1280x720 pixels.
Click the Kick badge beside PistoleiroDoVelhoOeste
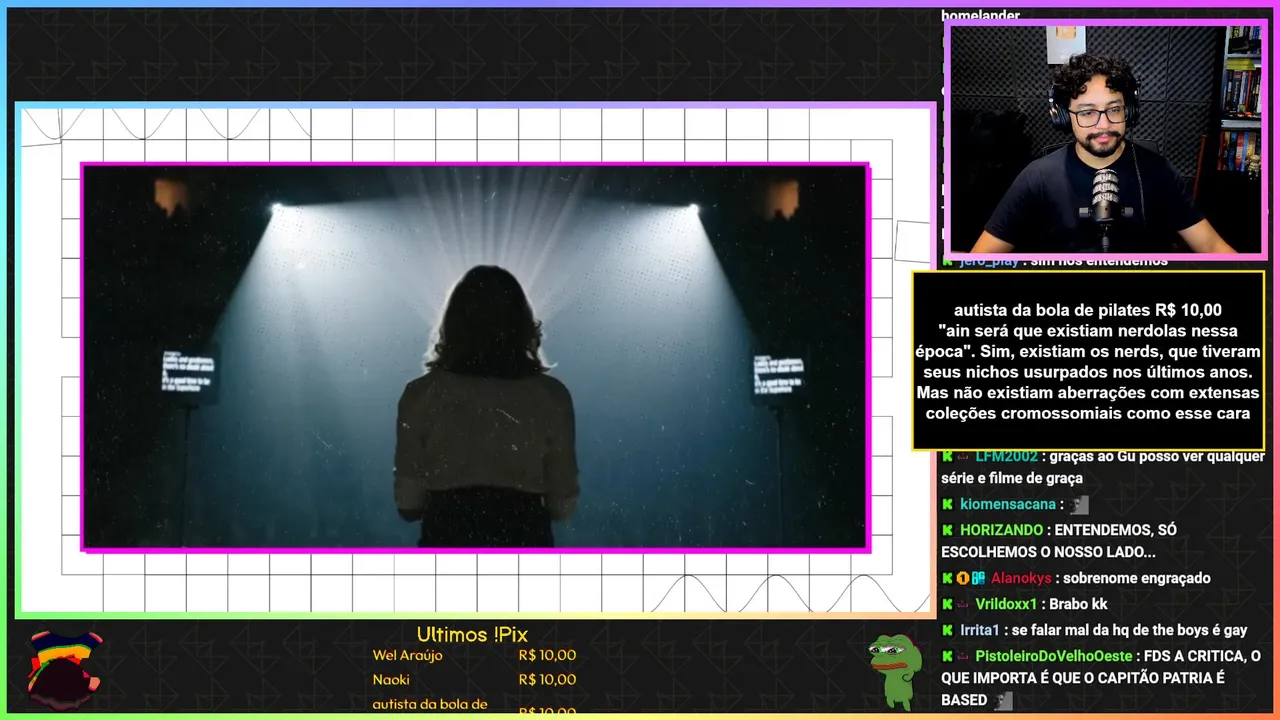(x=947, y=656)
